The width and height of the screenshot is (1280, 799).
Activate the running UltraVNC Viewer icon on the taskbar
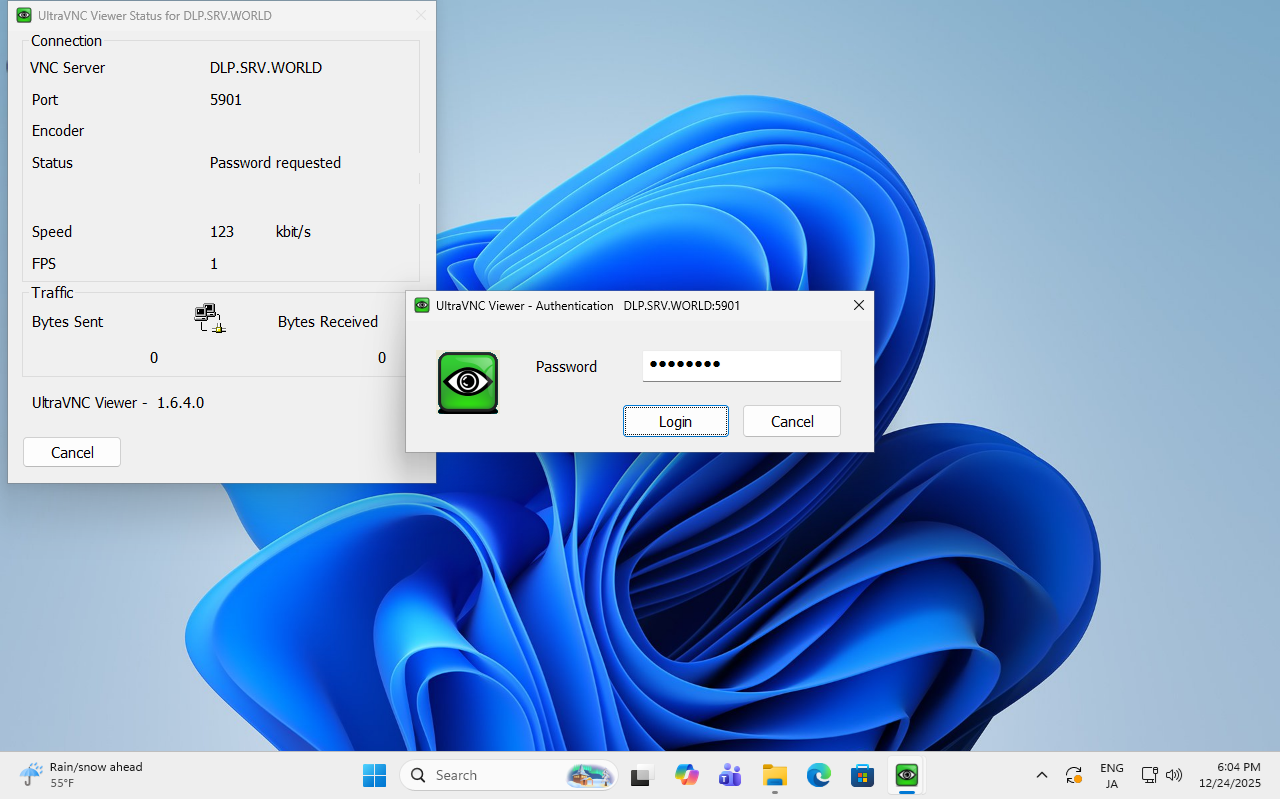click(x=905, y=775)
